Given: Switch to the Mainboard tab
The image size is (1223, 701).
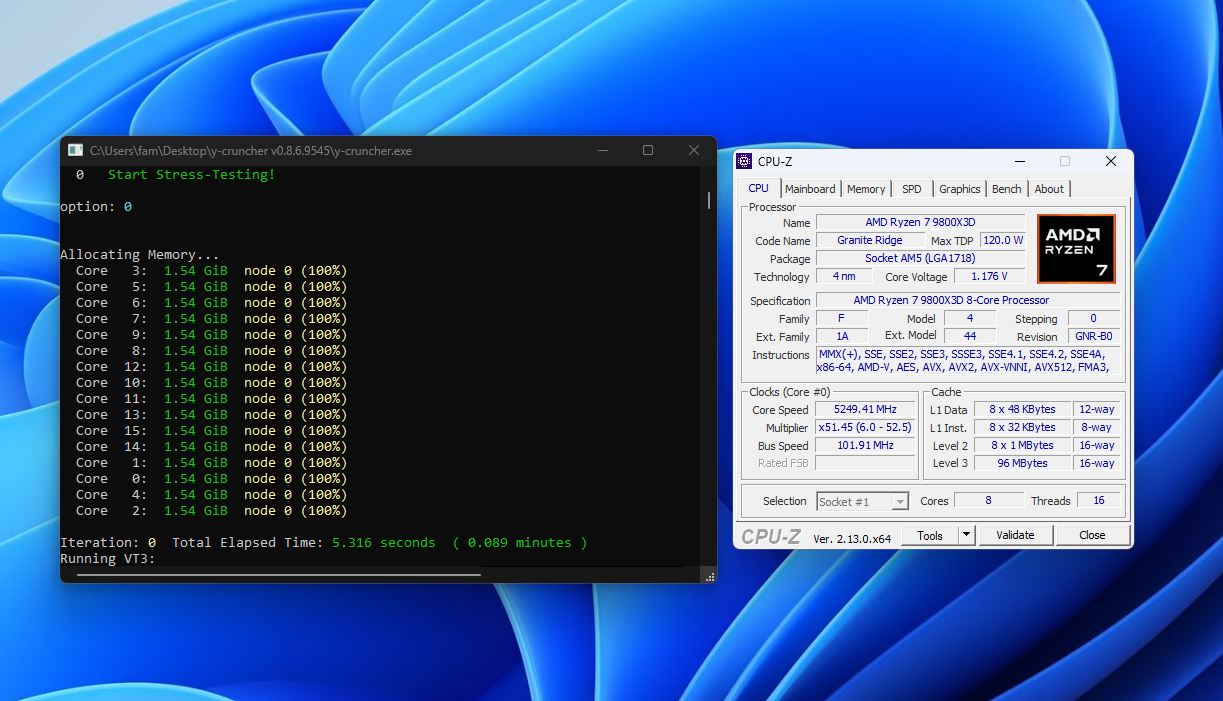Looking at the screenshot, I should pyautogui.click(x=810, y=189).
